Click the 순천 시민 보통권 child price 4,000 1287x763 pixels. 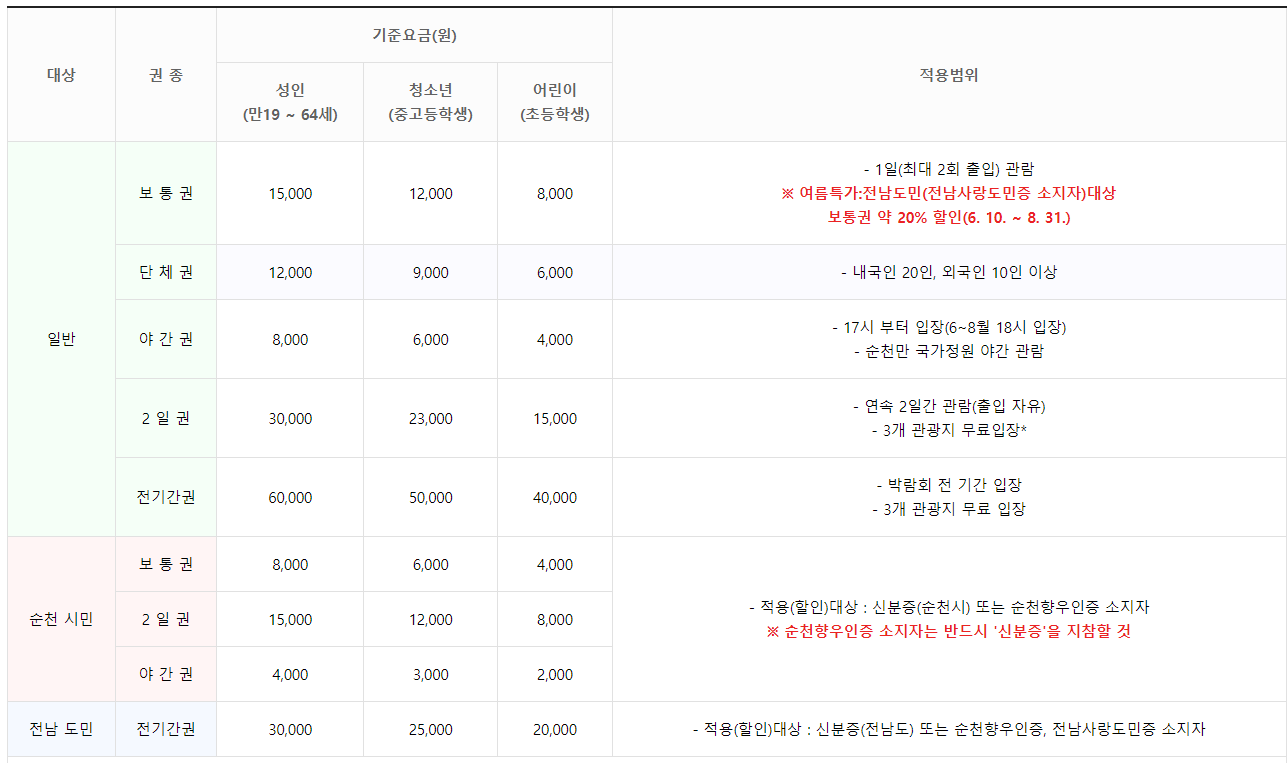pos(555,564)
